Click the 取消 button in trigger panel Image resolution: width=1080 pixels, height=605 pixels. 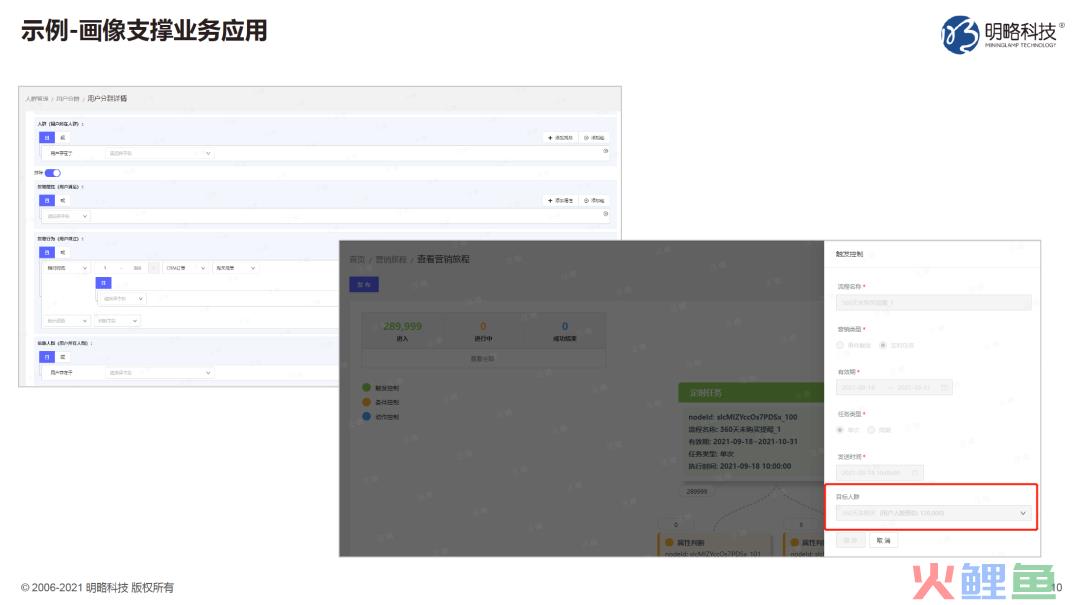pos(883,540)
